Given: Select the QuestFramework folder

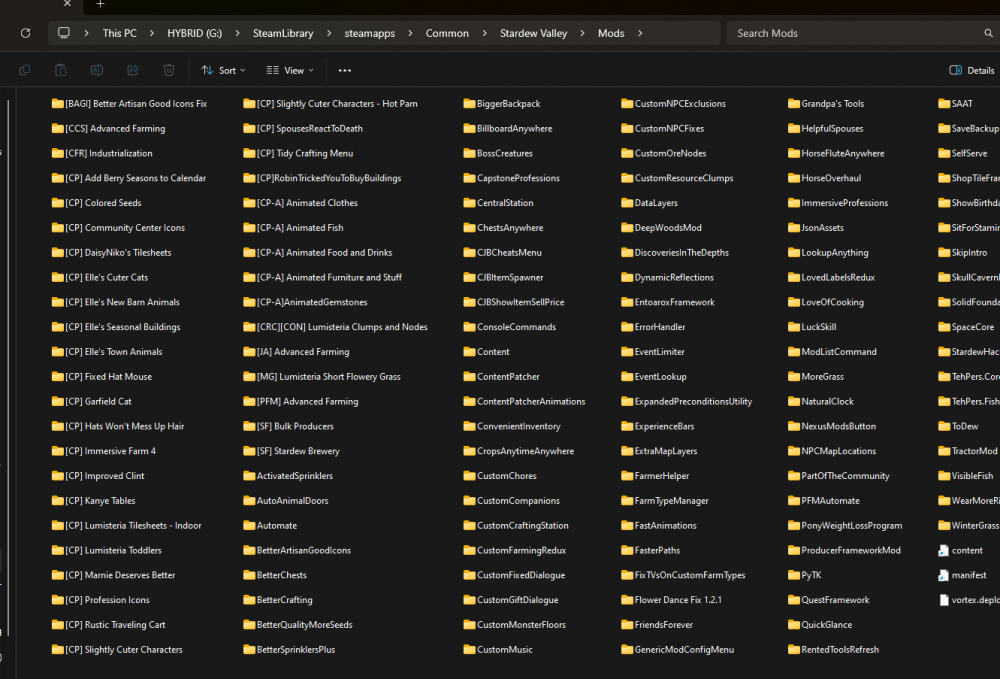Looking at the screenshot, I should (x=828, y=600).
